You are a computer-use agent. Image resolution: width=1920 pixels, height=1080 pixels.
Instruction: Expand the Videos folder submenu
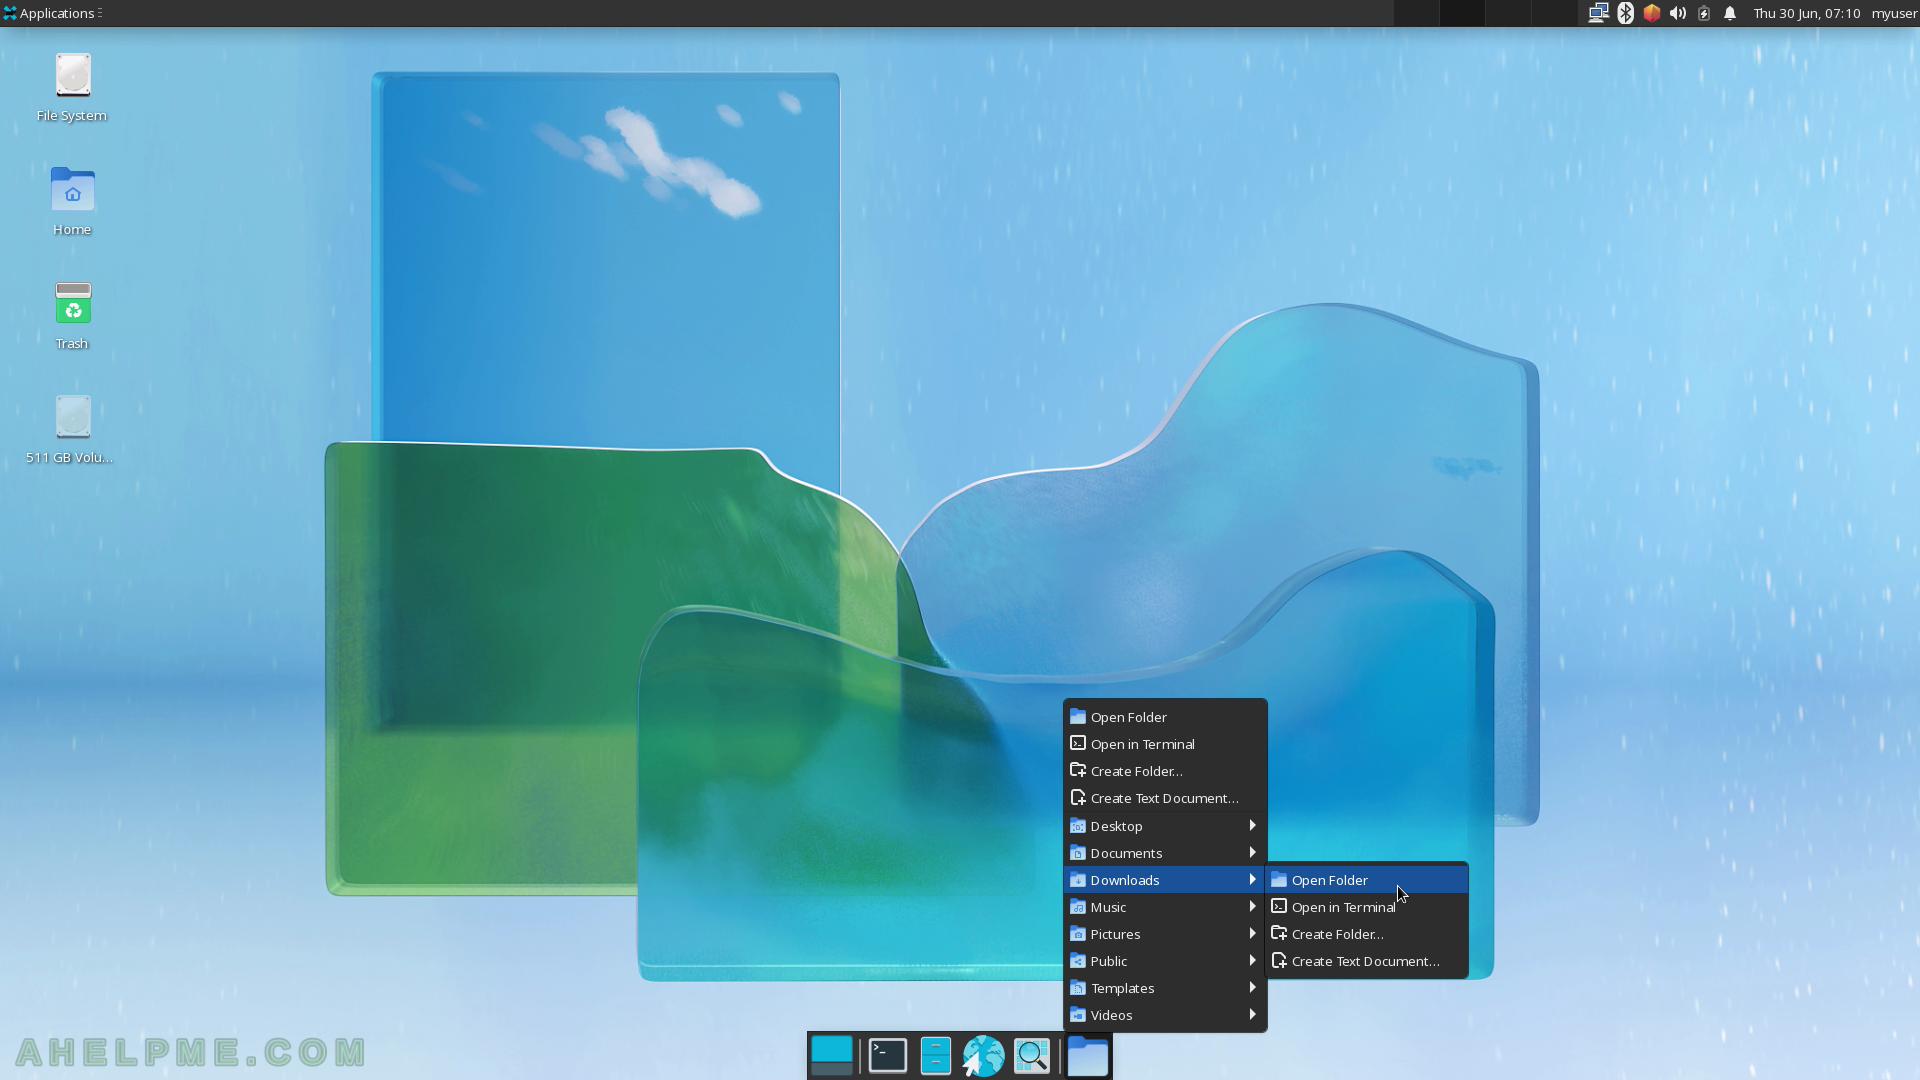1165,1015
